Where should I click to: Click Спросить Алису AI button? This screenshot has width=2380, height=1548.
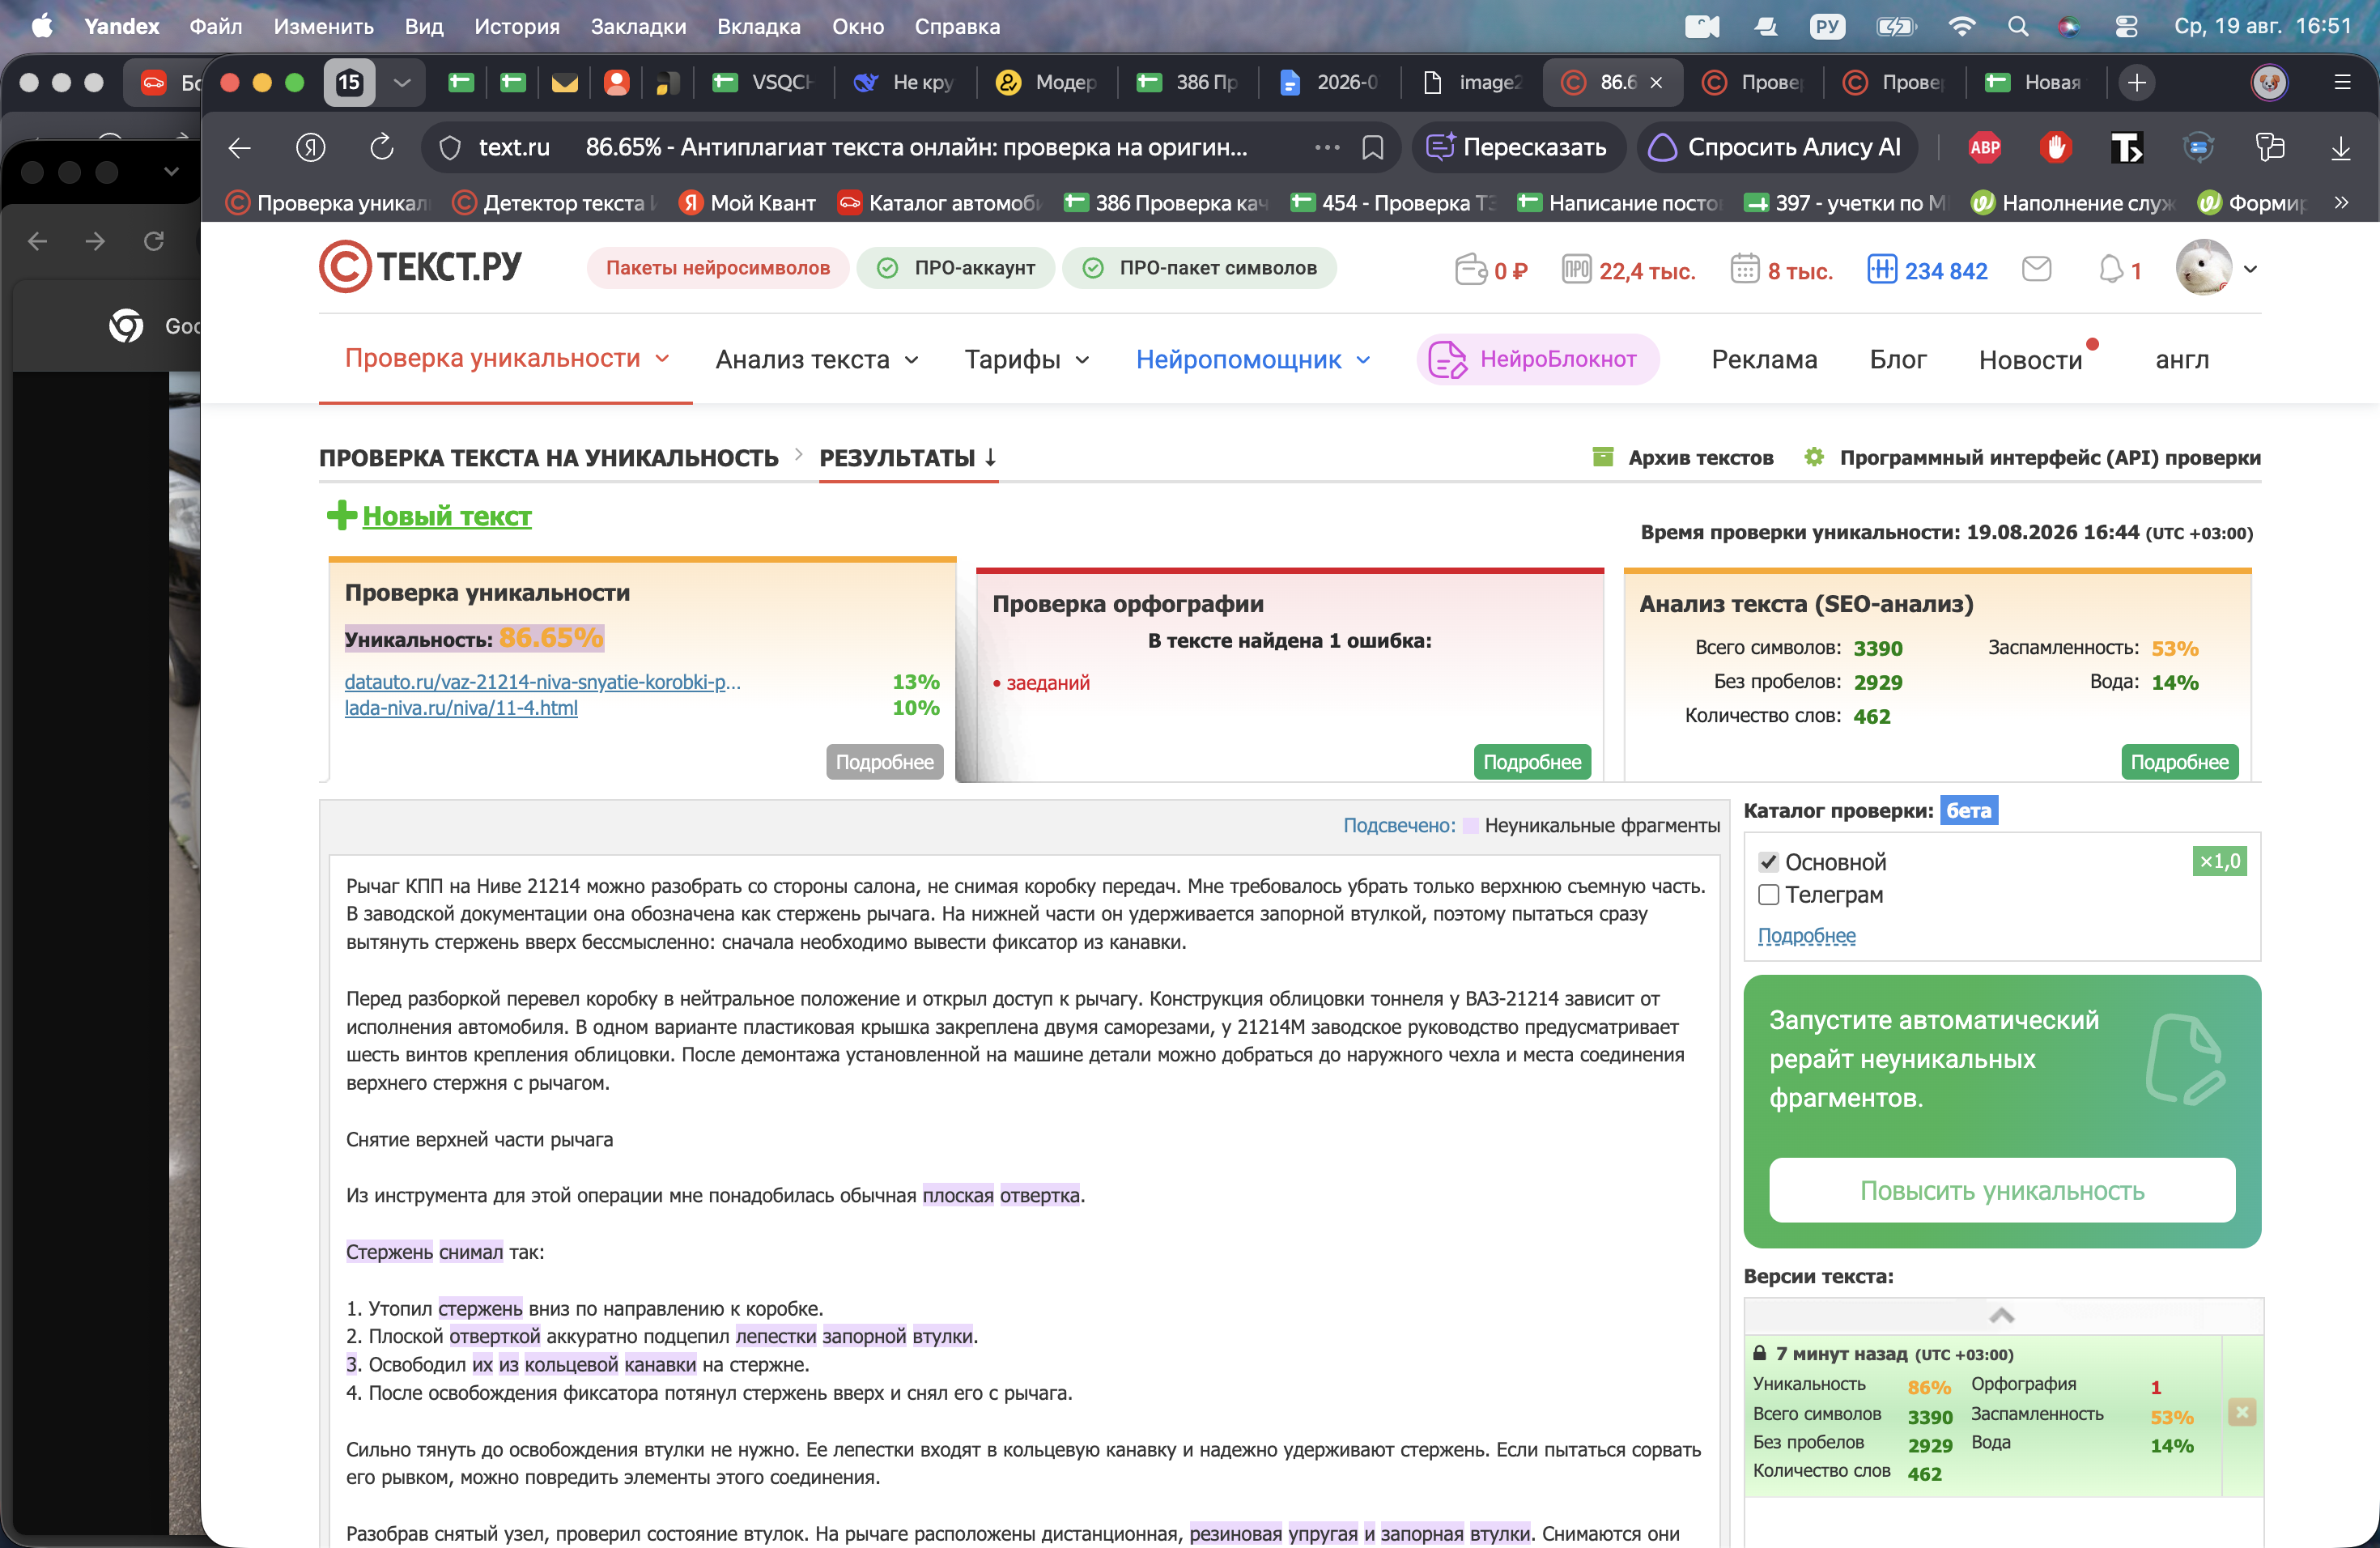(1776, 148)
